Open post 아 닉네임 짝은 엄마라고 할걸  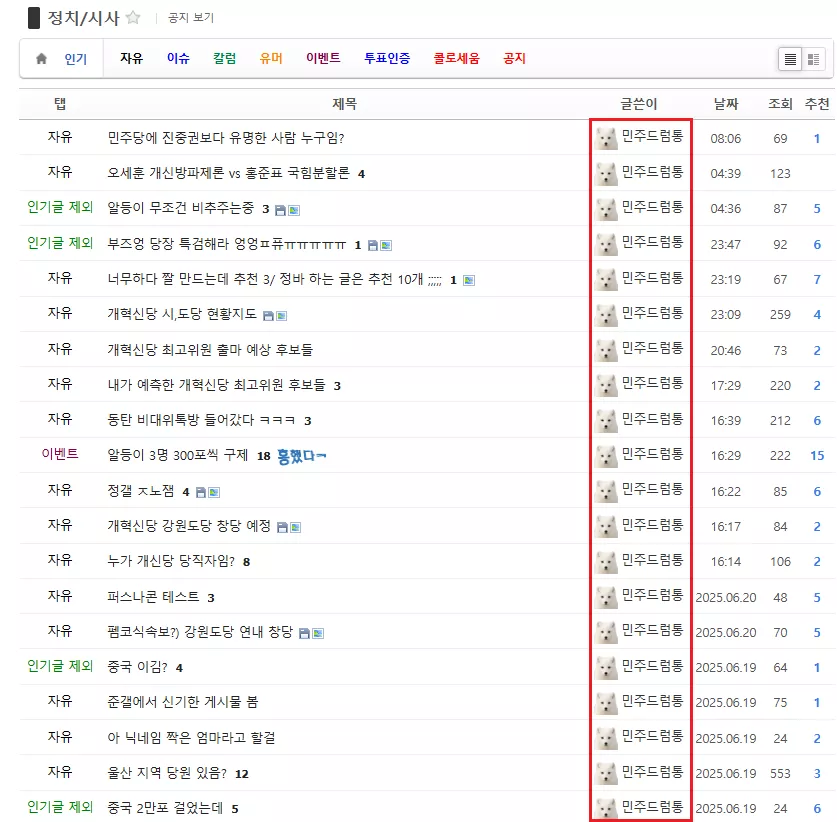tap(191, 738)
